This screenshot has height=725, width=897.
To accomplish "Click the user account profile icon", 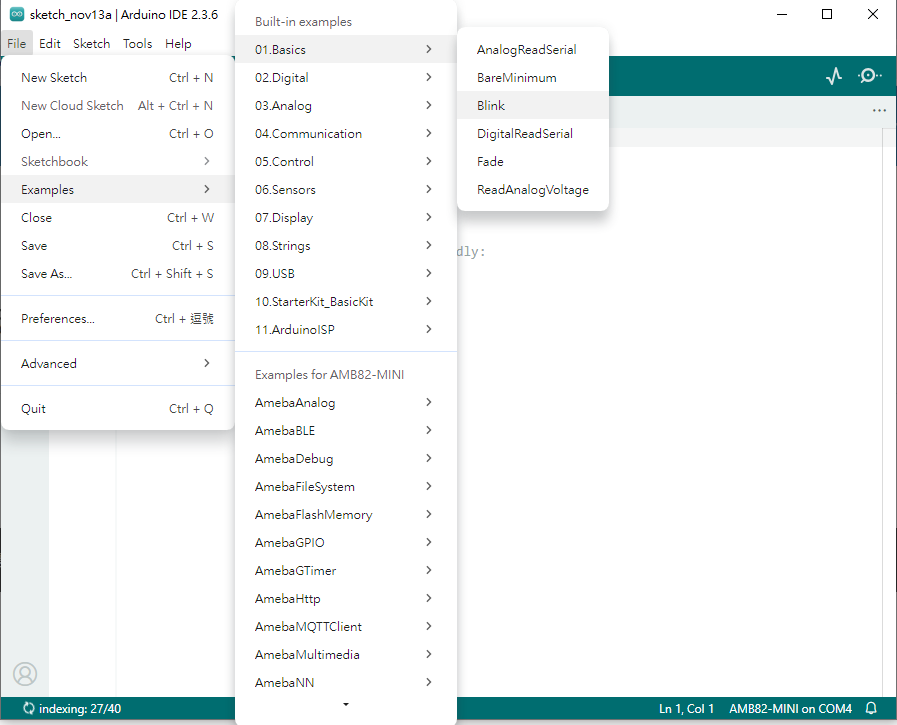I will tap(25, 674).
